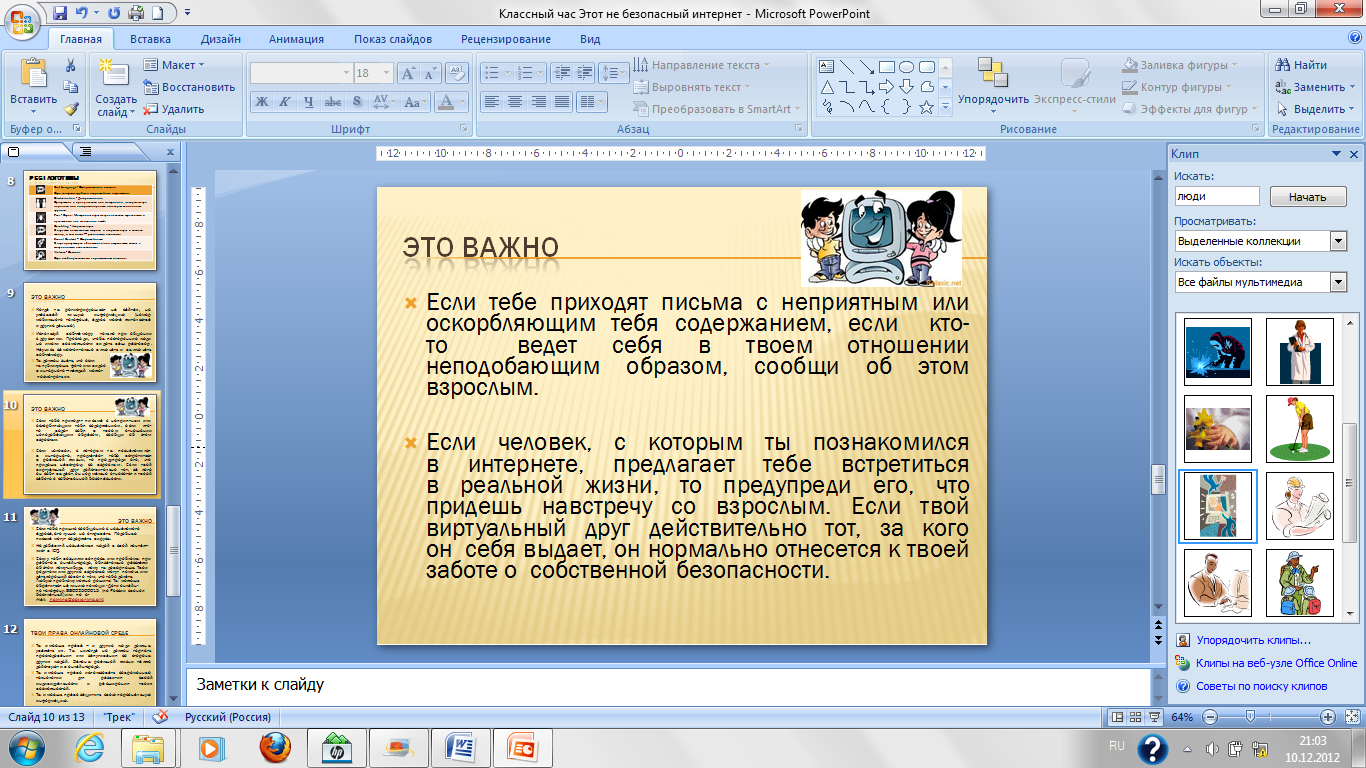The height and width of the screenshot is (768, 1366).
Task: Decrease the list indent level
Action: 561,73
